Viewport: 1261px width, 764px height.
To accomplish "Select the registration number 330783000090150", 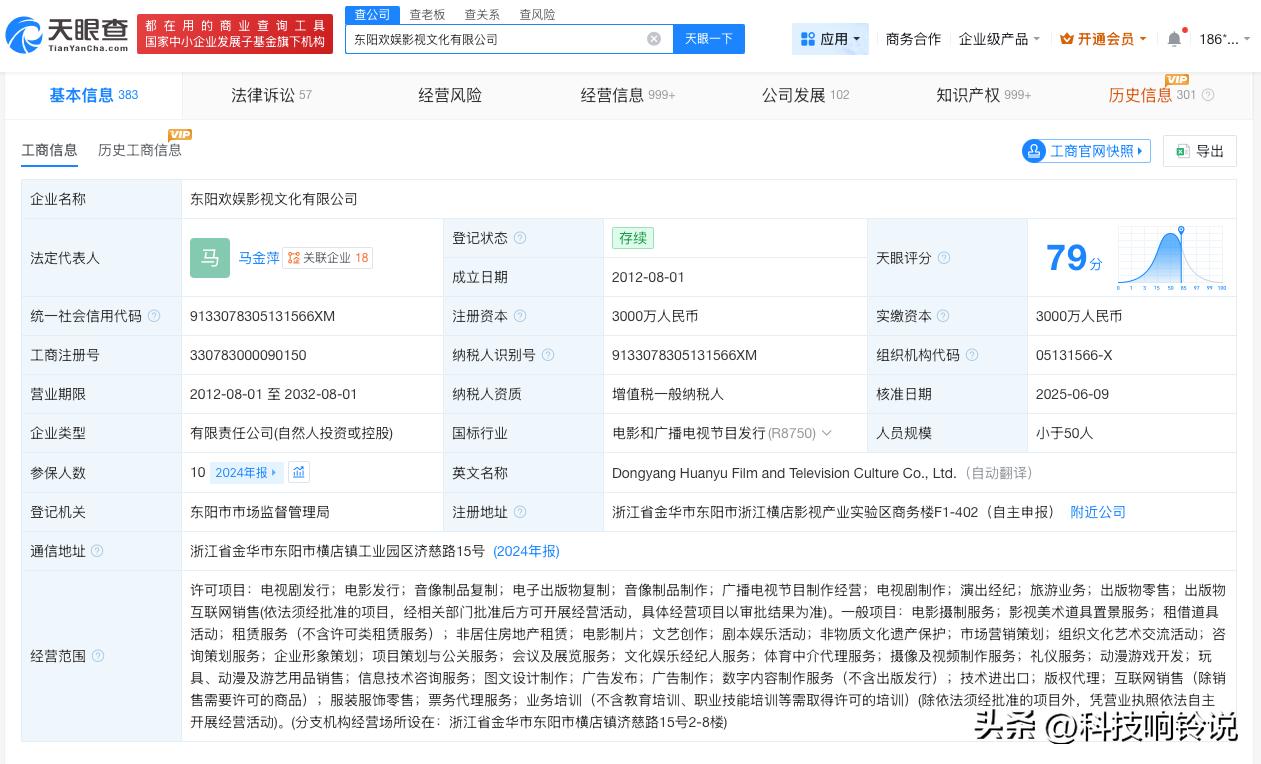I will coord(248,355).
